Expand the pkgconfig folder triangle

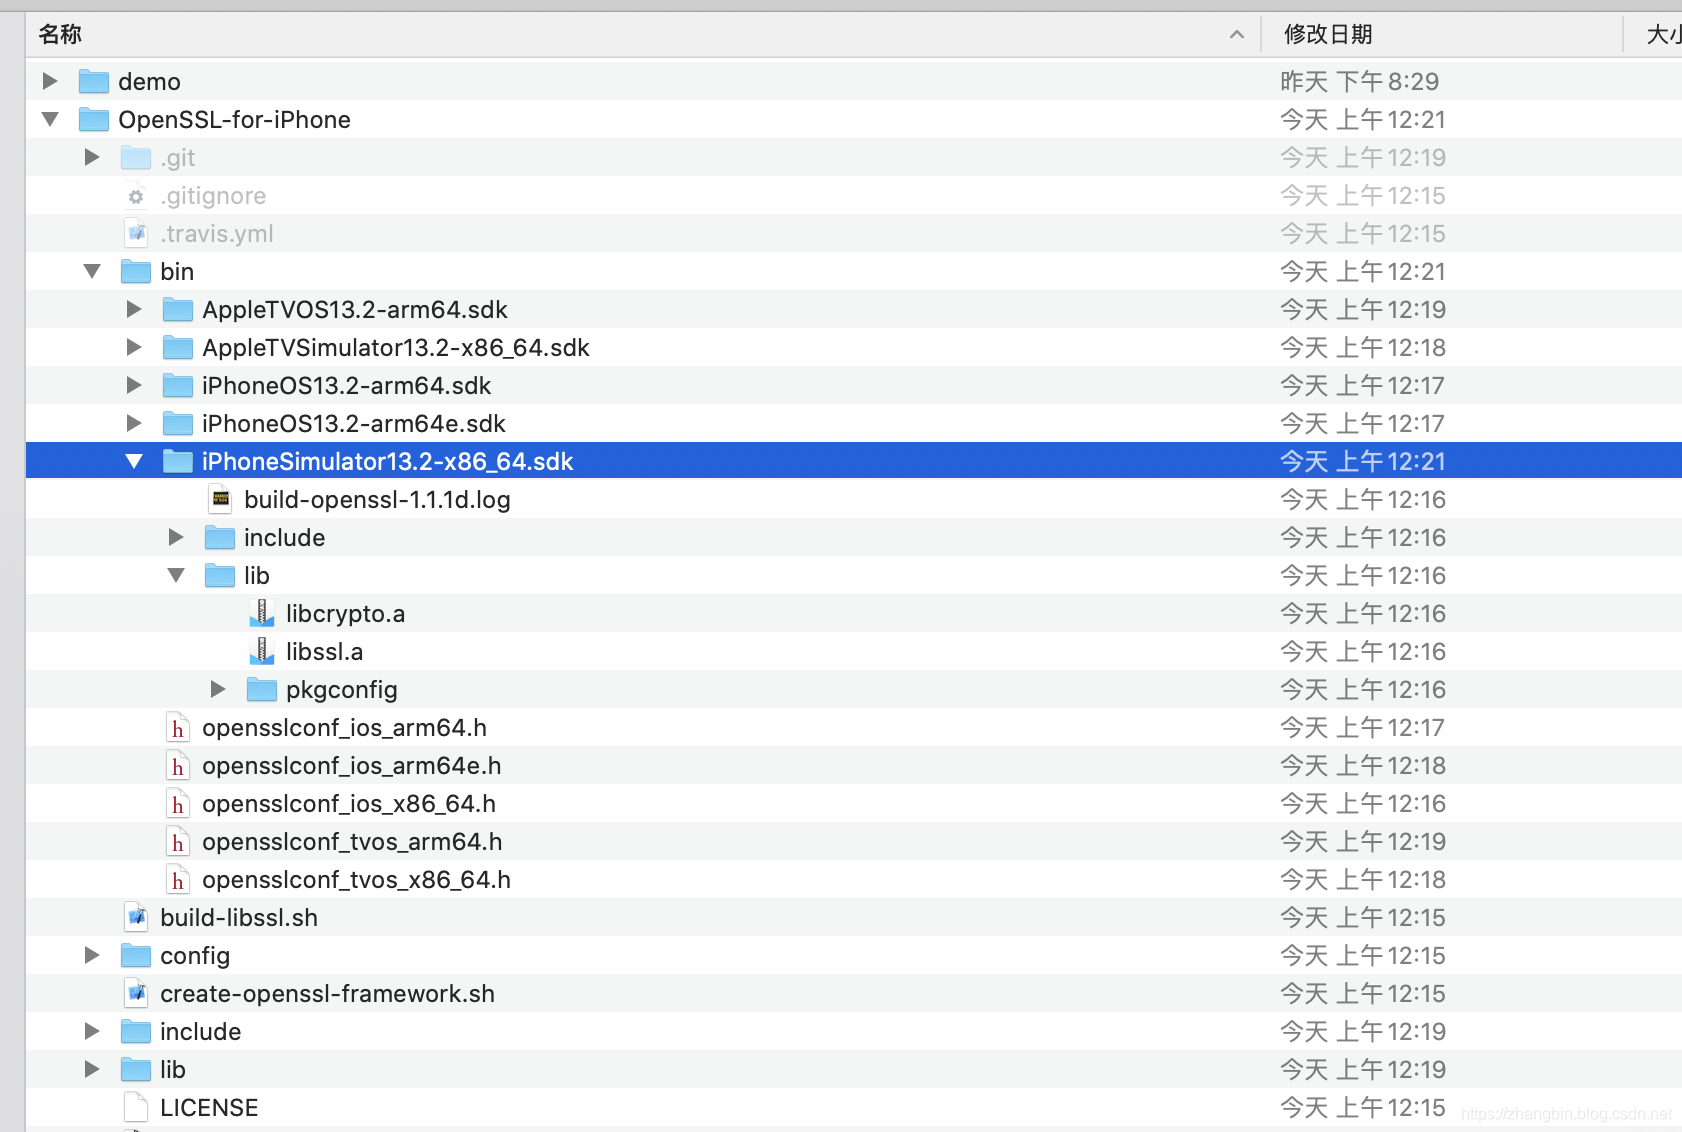(x=218, y=689)
